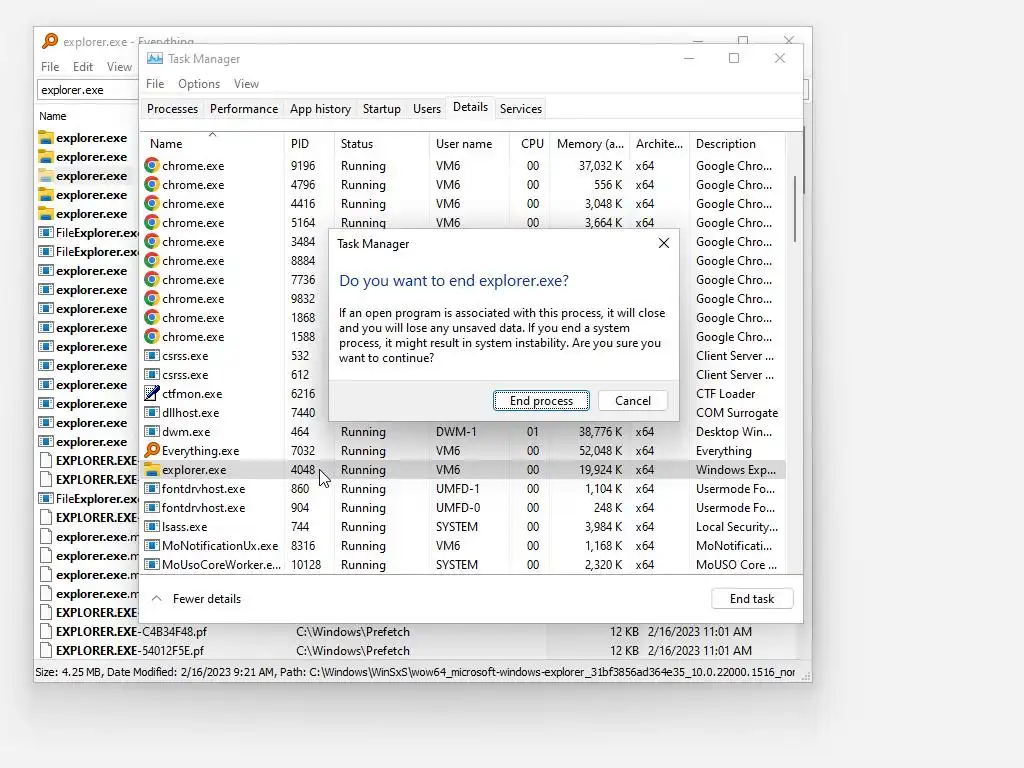Sort by User name column header
The height and width of the screenshot is (768, 1024).
469,144
